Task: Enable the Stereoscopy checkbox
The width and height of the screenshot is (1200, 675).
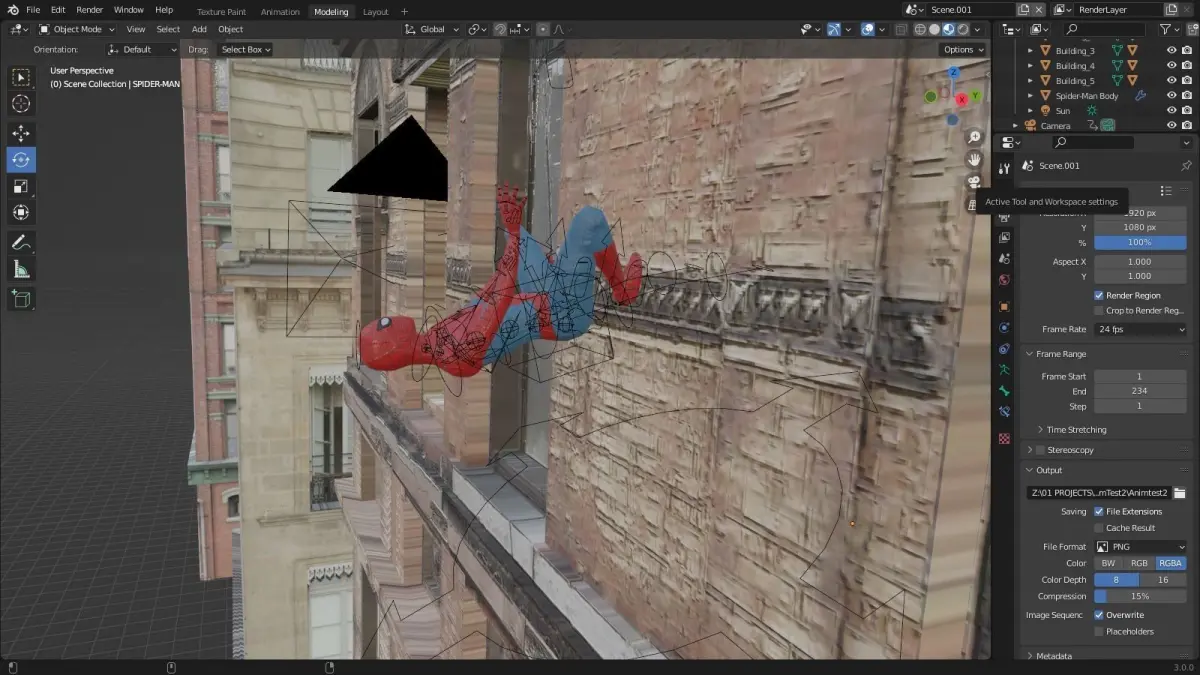Action: pyautogui.click(x=1040, y=450)
